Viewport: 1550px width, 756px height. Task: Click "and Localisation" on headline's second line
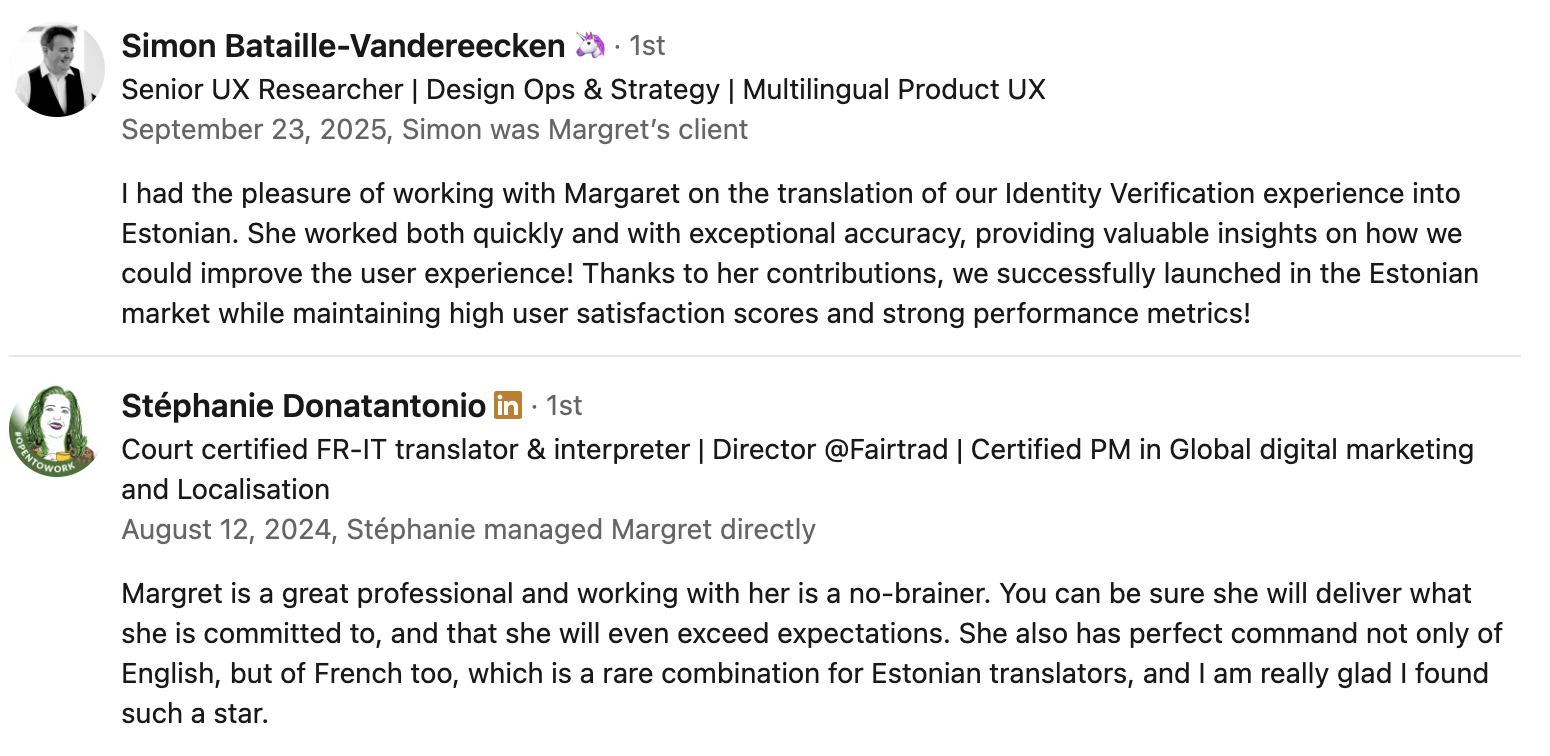click(225, 489)
